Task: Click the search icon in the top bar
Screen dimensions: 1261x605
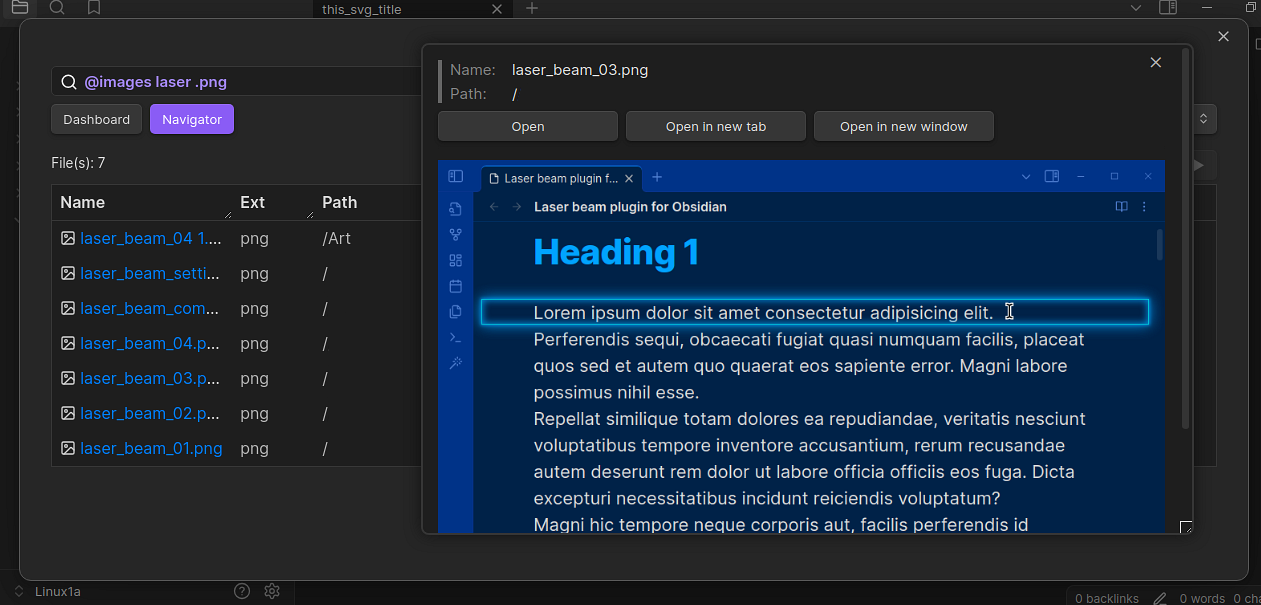Action: pyautogui.click(x=57, y=9)
